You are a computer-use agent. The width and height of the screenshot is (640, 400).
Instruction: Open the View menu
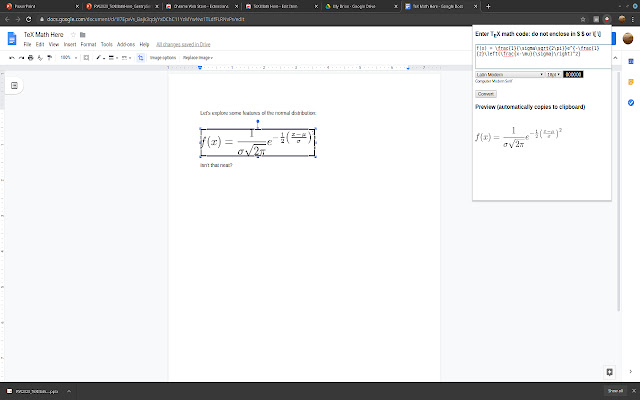[x=54, y=44]
